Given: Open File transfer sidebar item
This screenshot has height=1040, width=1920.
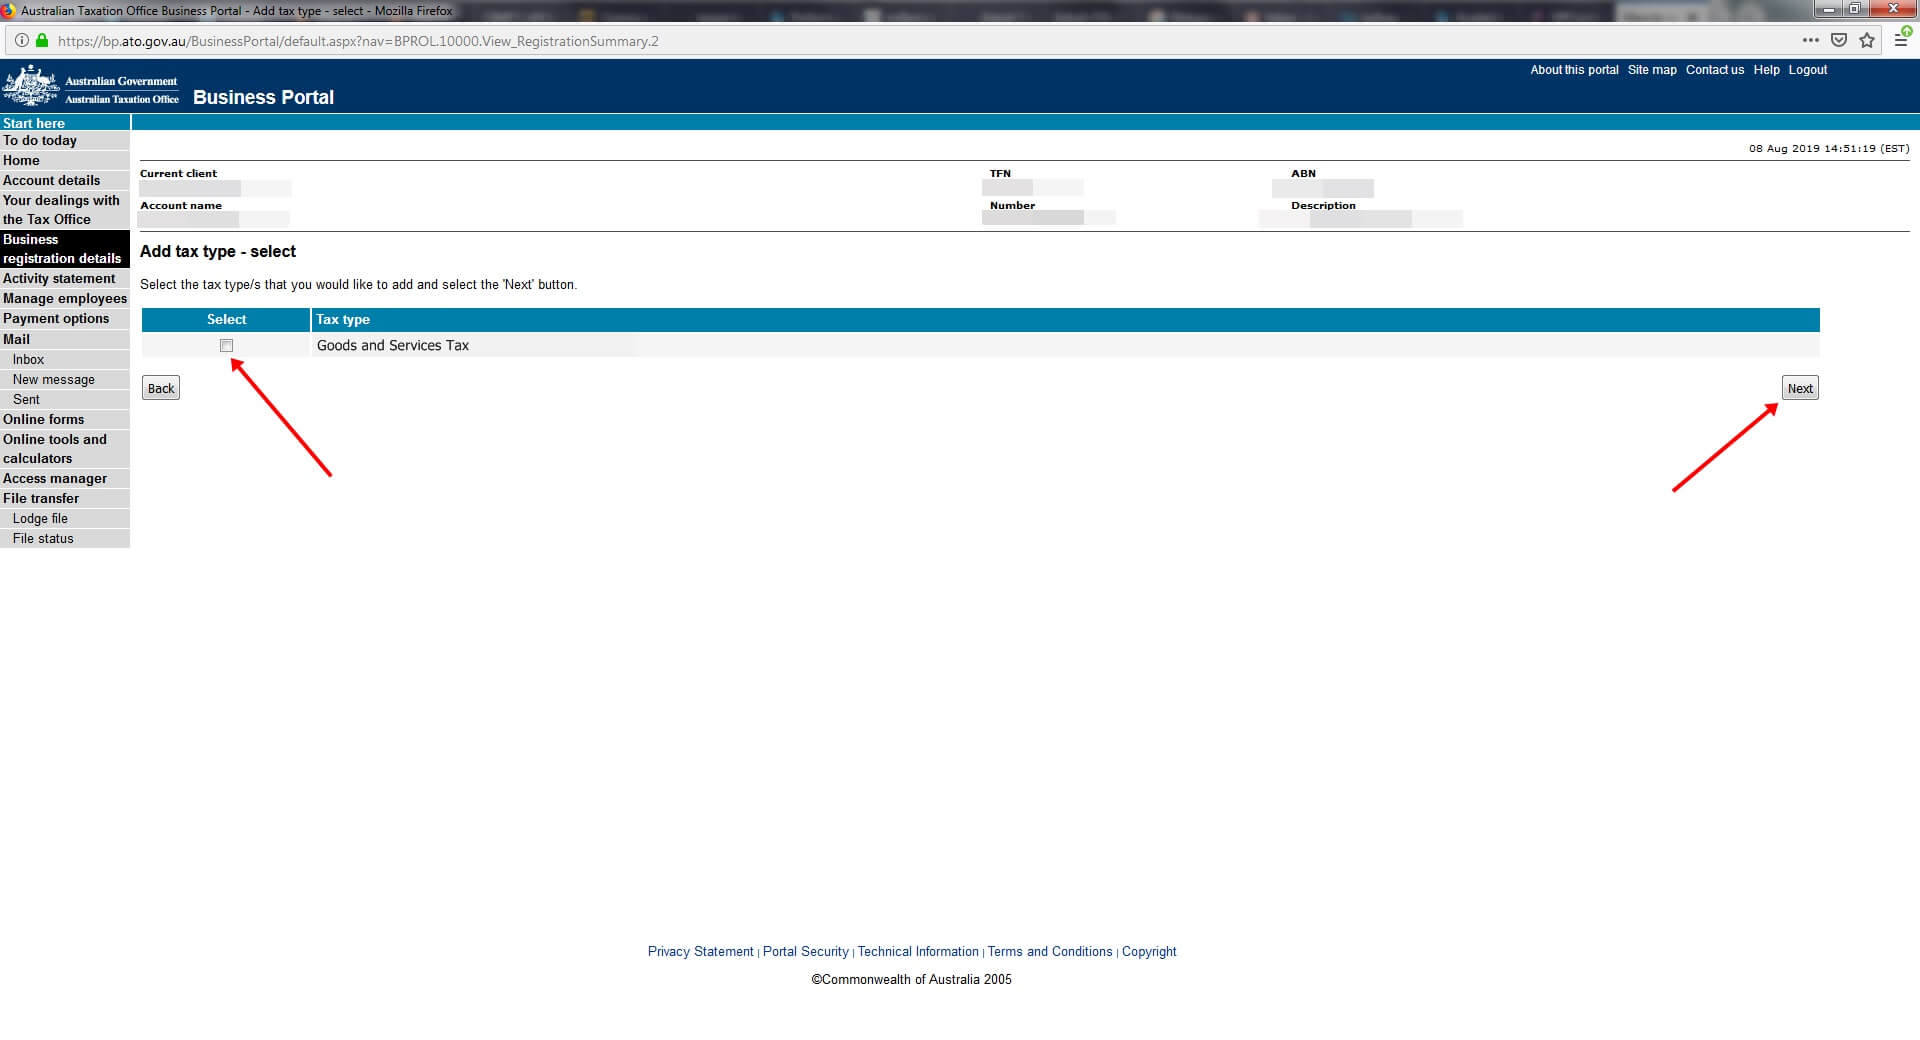Looking at the screenshot, I should (65, 499).
